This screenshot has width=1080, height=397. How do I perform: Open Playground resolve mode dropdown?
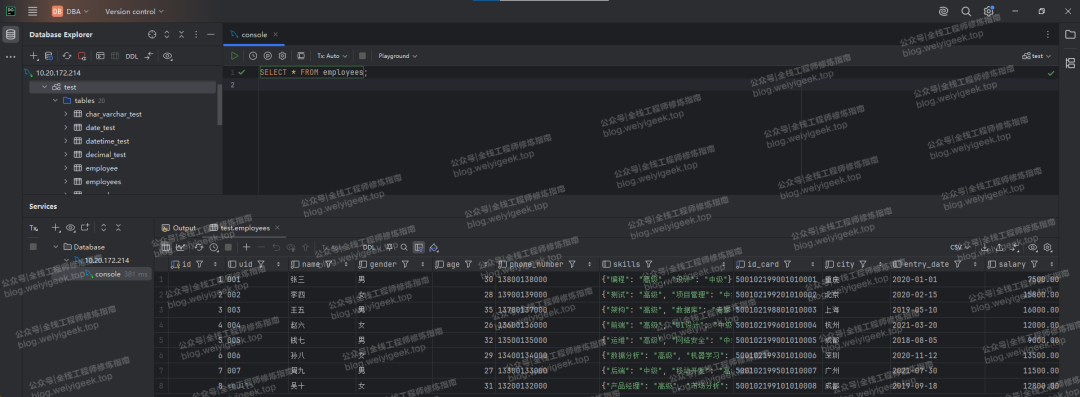pyautogui.click(x=397, y=56)
